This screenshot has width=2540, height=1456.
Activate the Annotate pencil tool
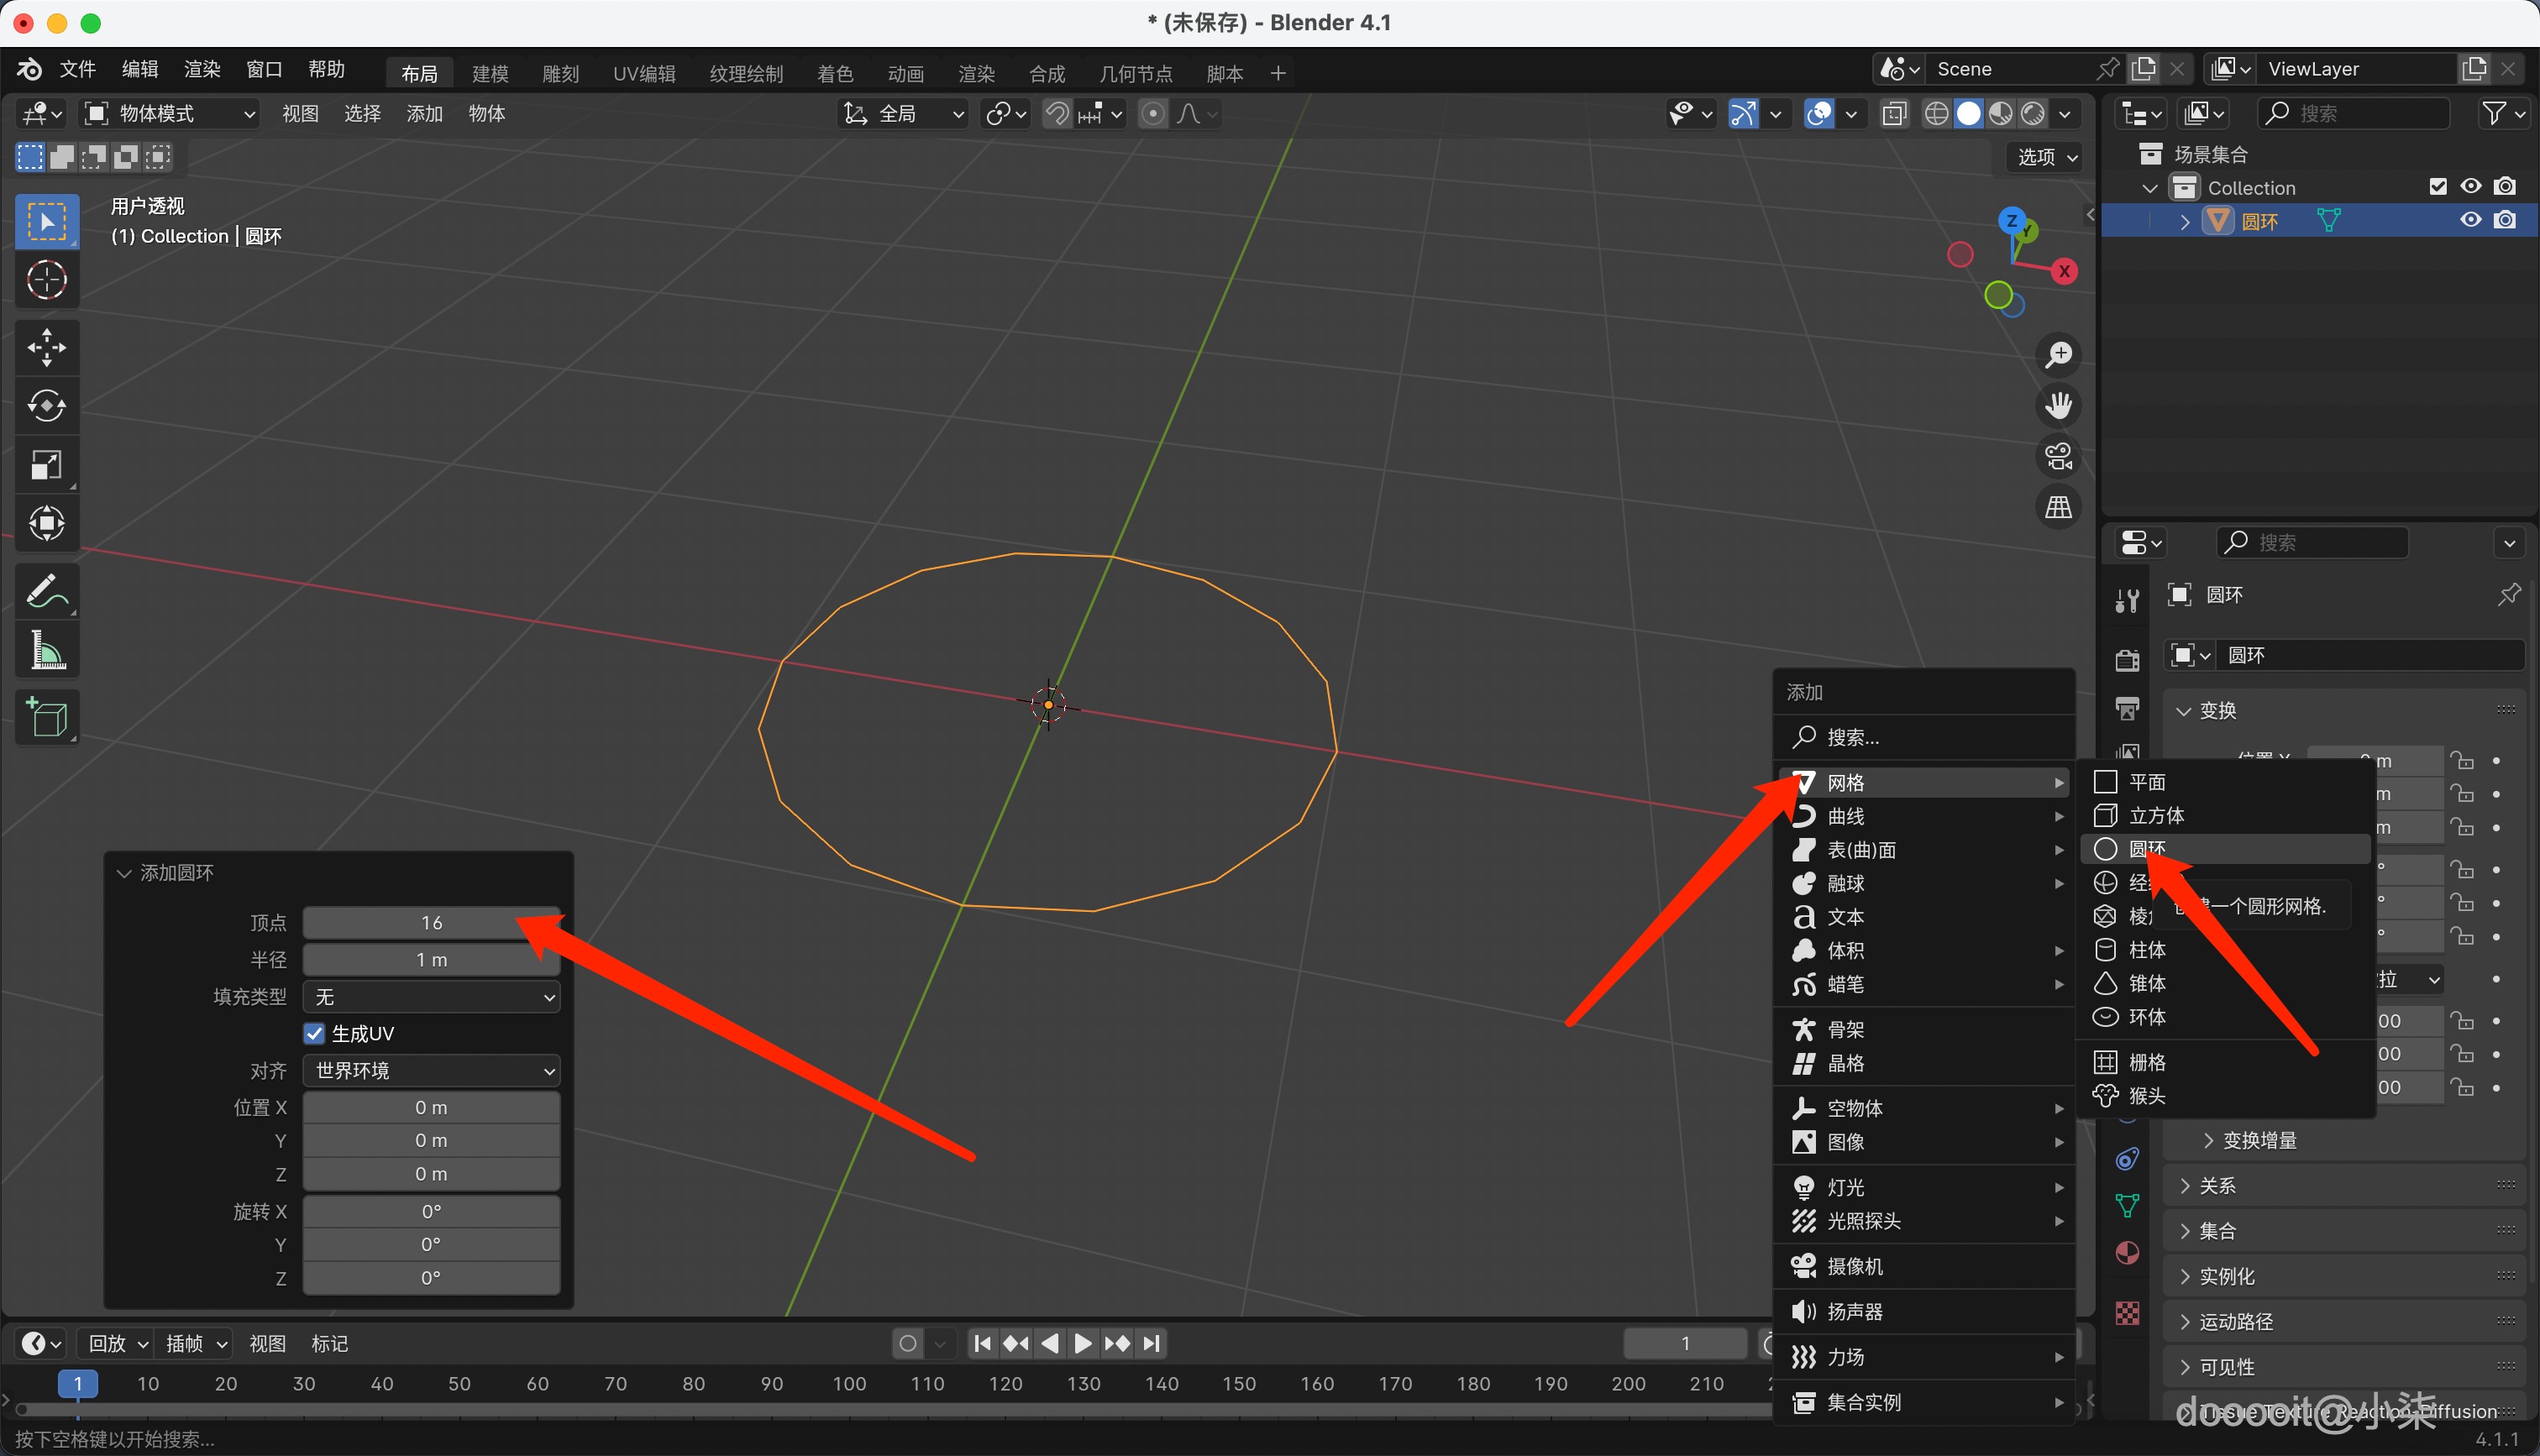point(46,592)
